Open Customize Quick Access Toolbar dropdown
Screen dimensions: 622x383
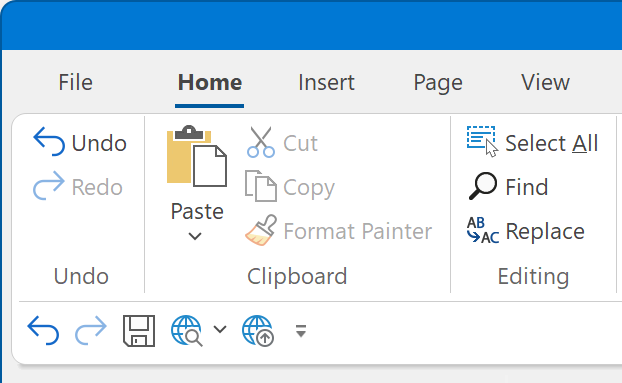tap(301, 331)
